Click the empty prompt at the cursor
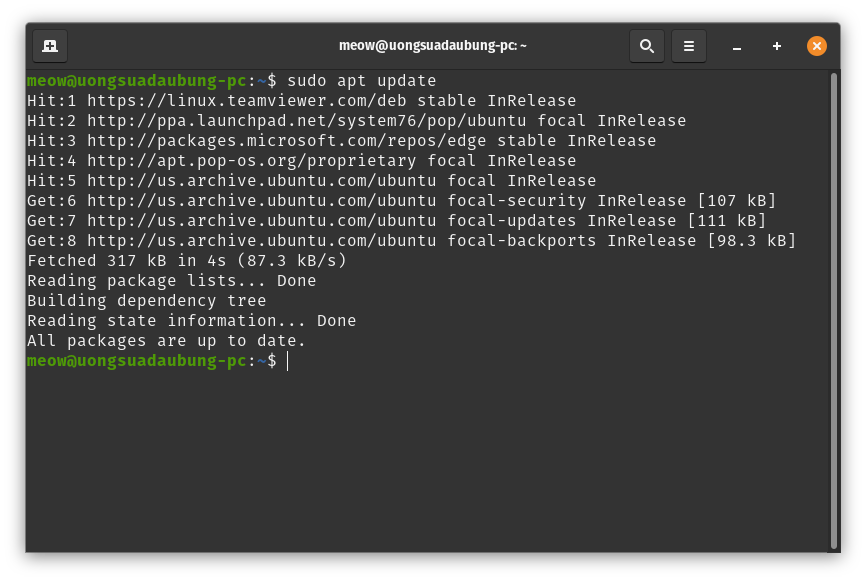The height and width of the screenshot is (581, 866). pos(287,361)
